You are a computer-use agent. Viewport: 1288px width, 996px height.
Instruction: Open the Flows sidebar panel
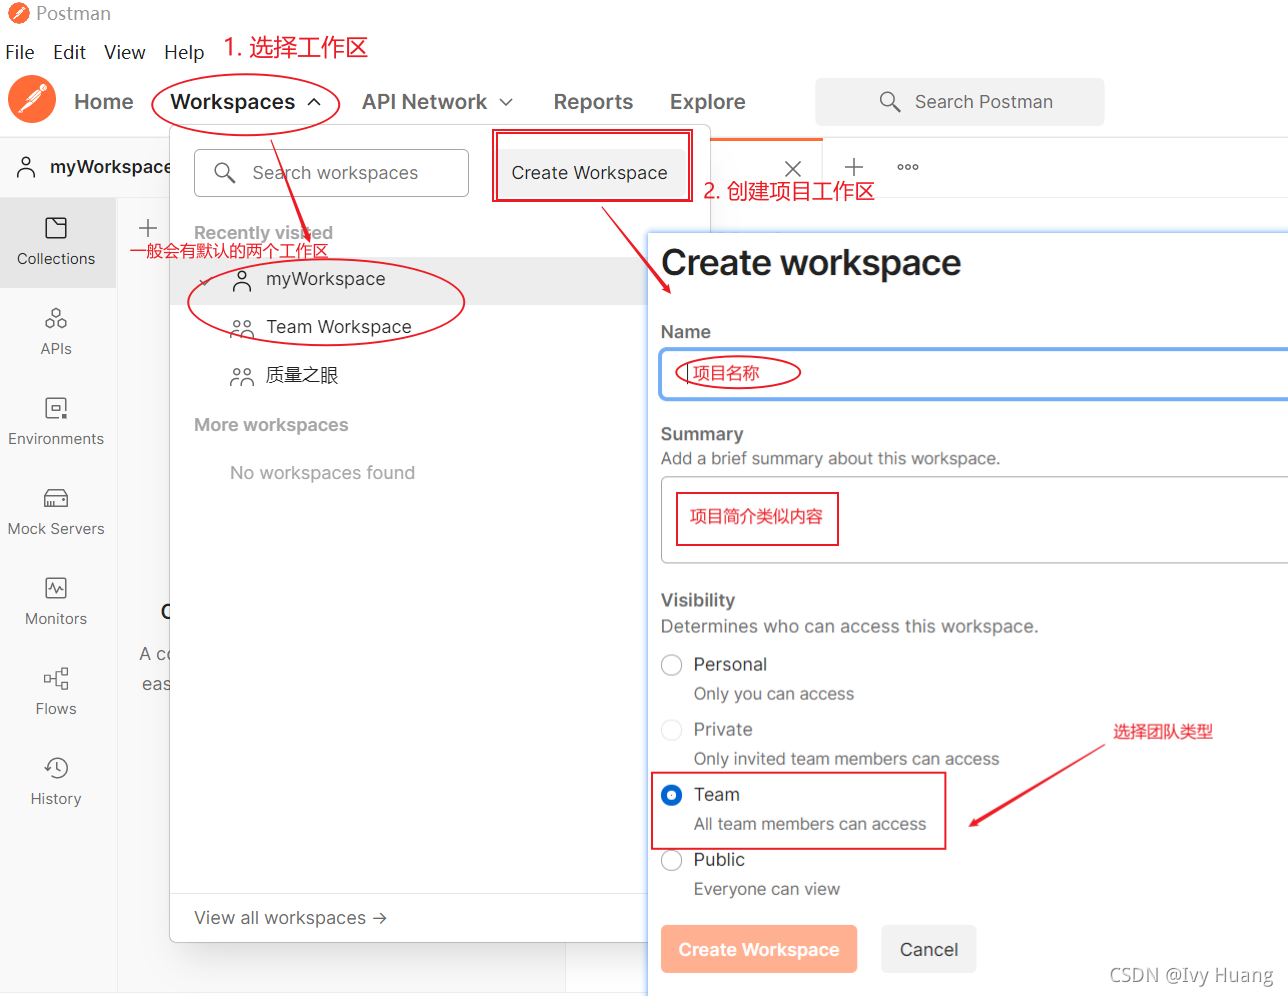[56, 692]
